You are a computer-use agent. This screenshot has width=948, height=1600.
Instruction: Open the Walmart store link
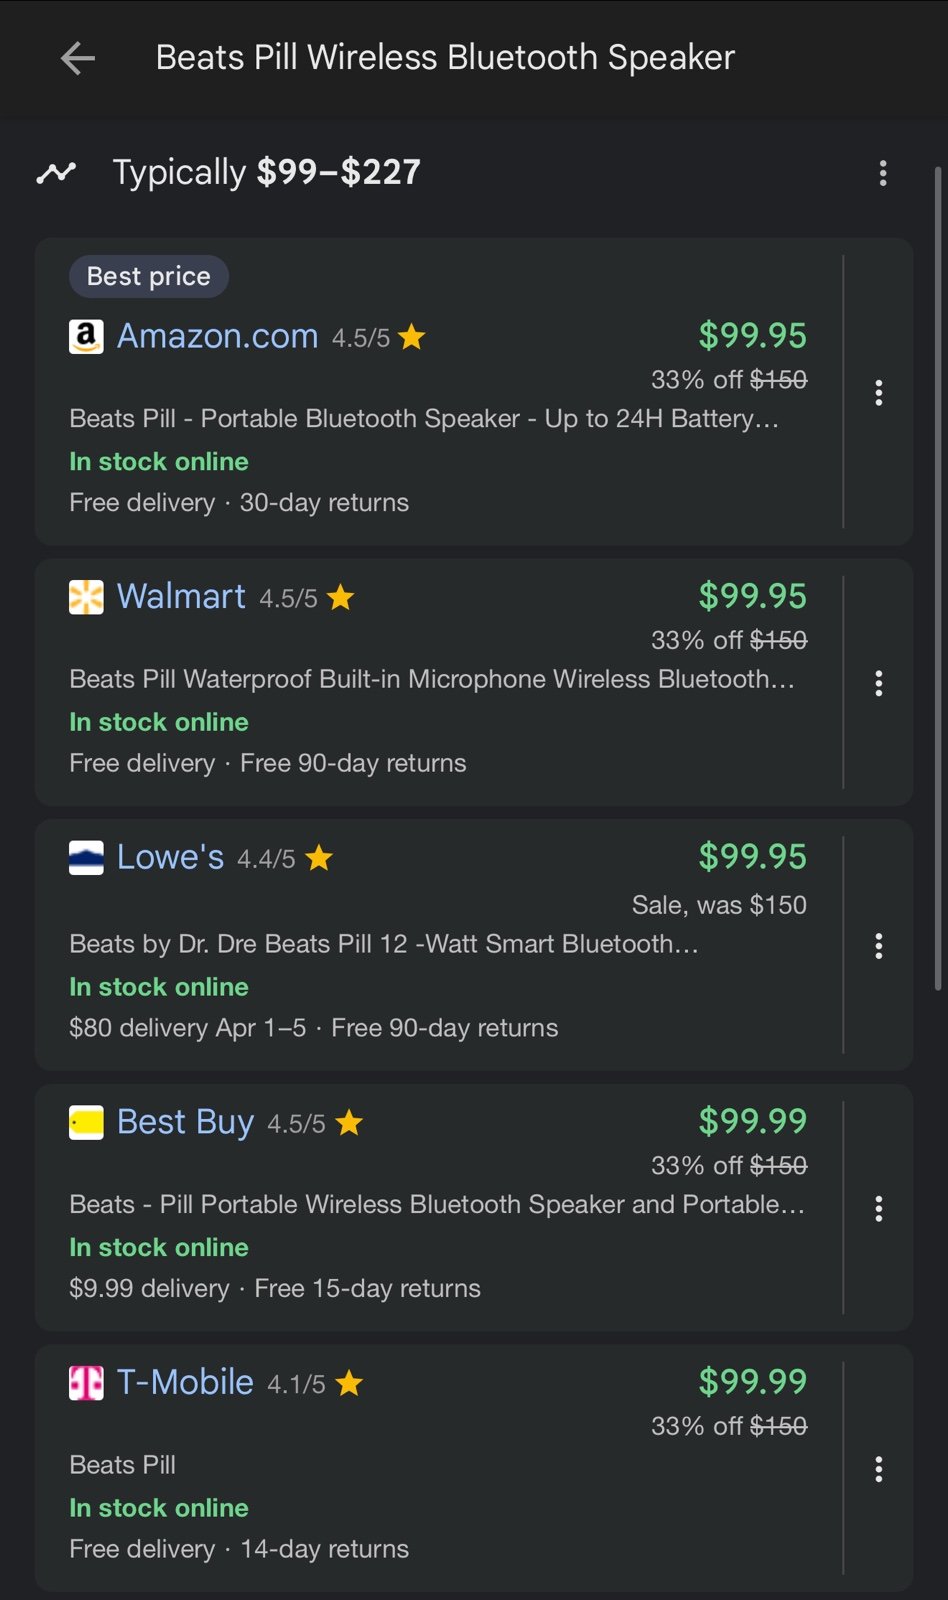181,596
